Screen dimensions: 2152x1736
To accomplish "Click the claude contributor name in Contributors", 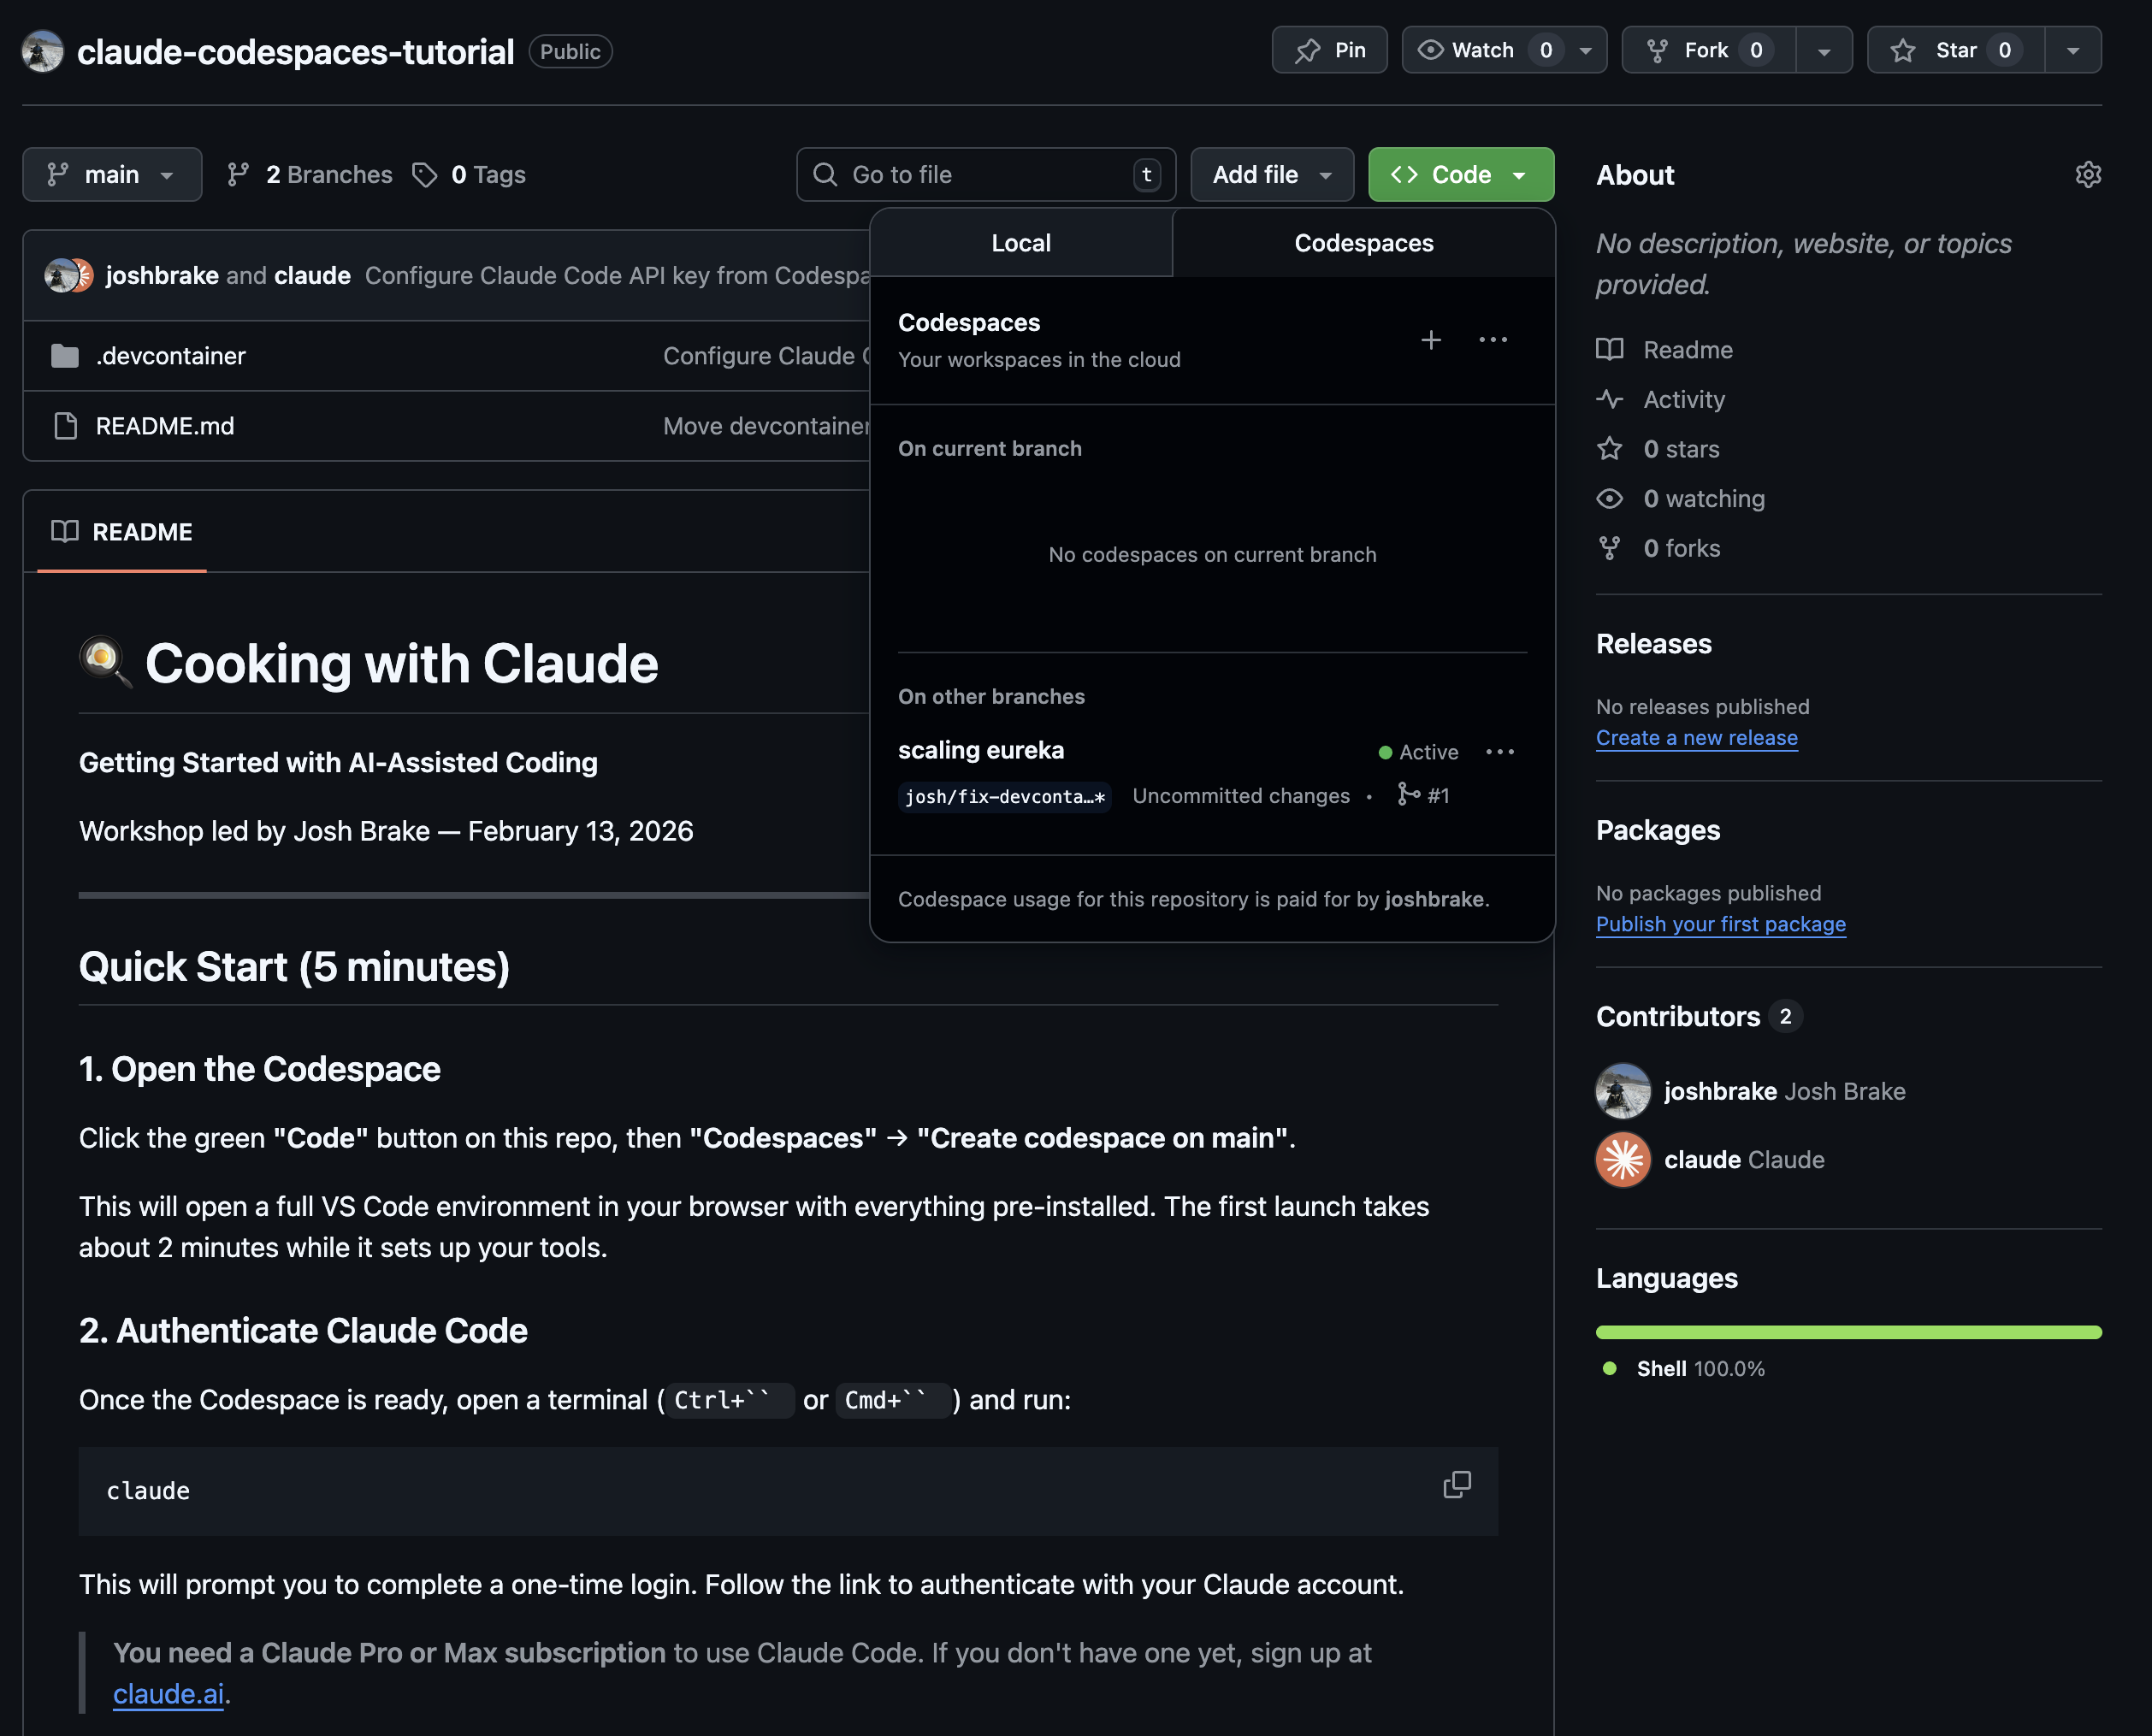I will tap(1702, 1160).
